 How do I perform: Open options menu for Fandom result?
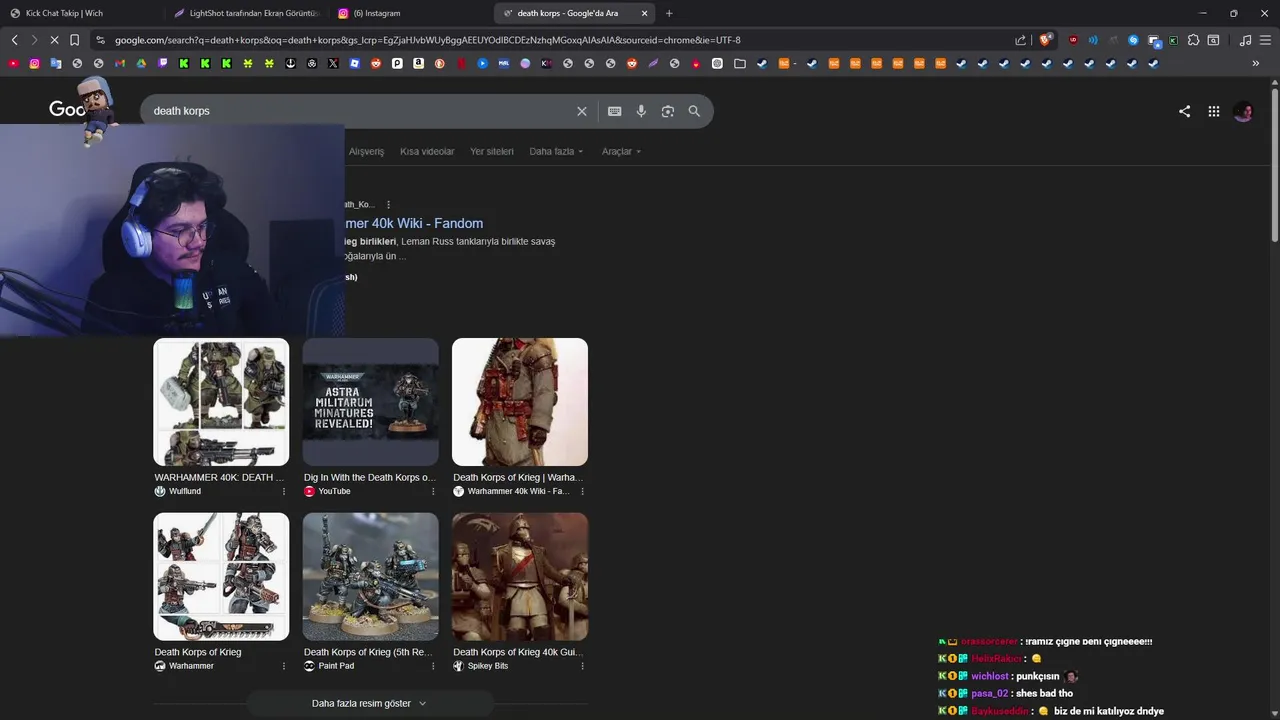388,205
